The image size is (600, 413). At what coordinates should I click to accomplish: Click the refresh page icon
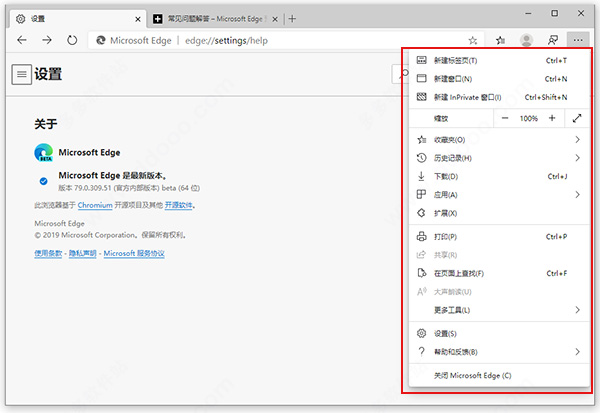[x=72, y=40]
